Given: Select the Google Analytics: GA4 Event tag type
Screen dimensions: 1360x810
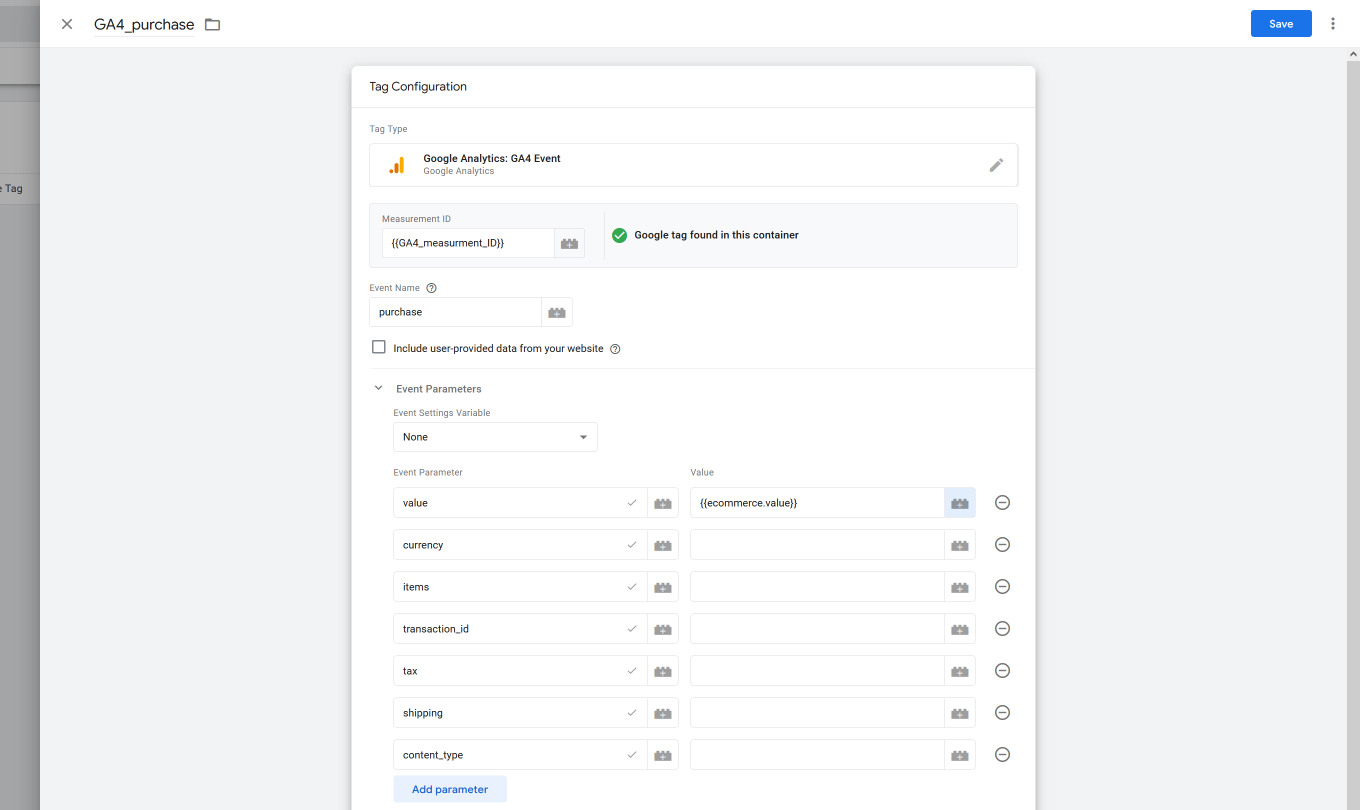Looking at the screenshot, I should coord(693,165).
